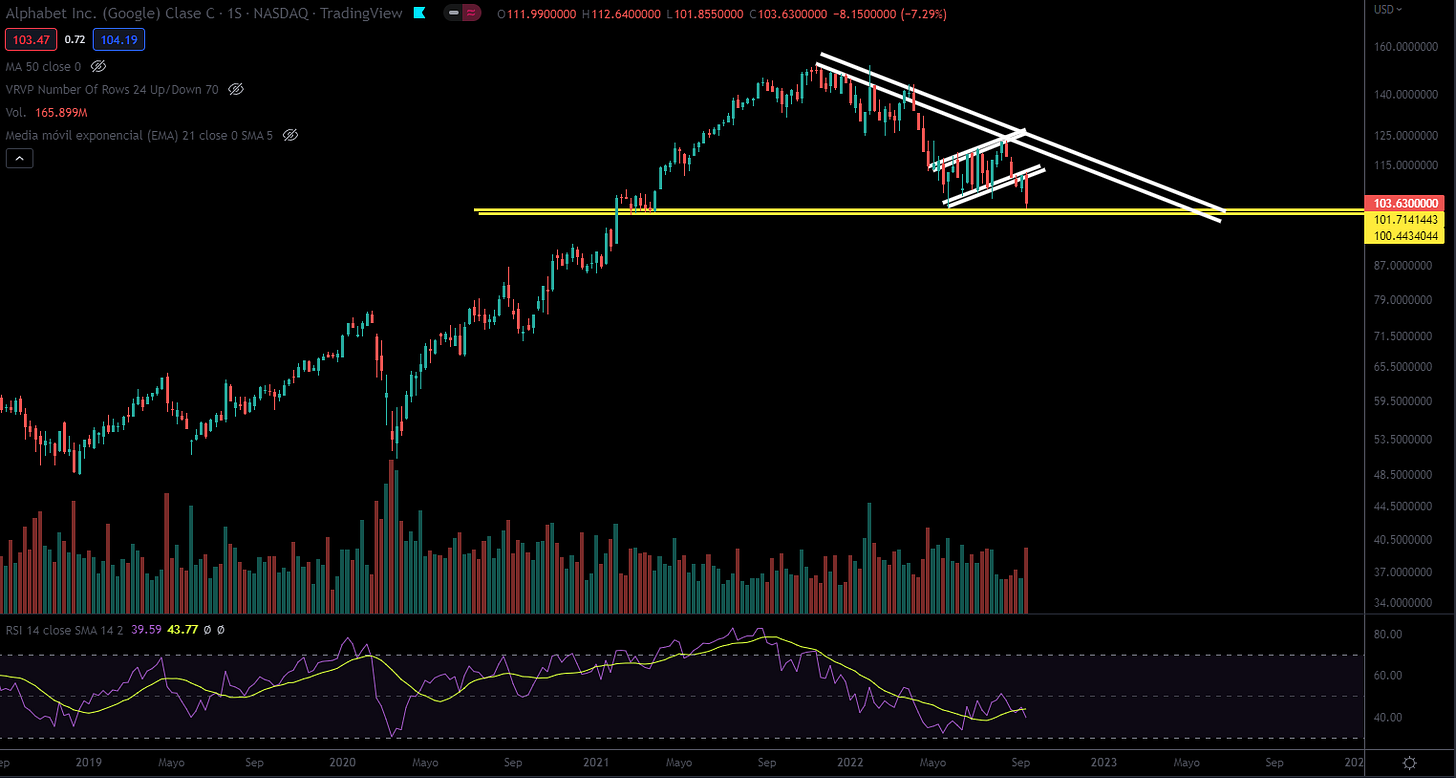This screenshot has width=1456, height=778.
Task: Unhide the VRVP volume profile indicator
Action: click(x=235, y=89)
